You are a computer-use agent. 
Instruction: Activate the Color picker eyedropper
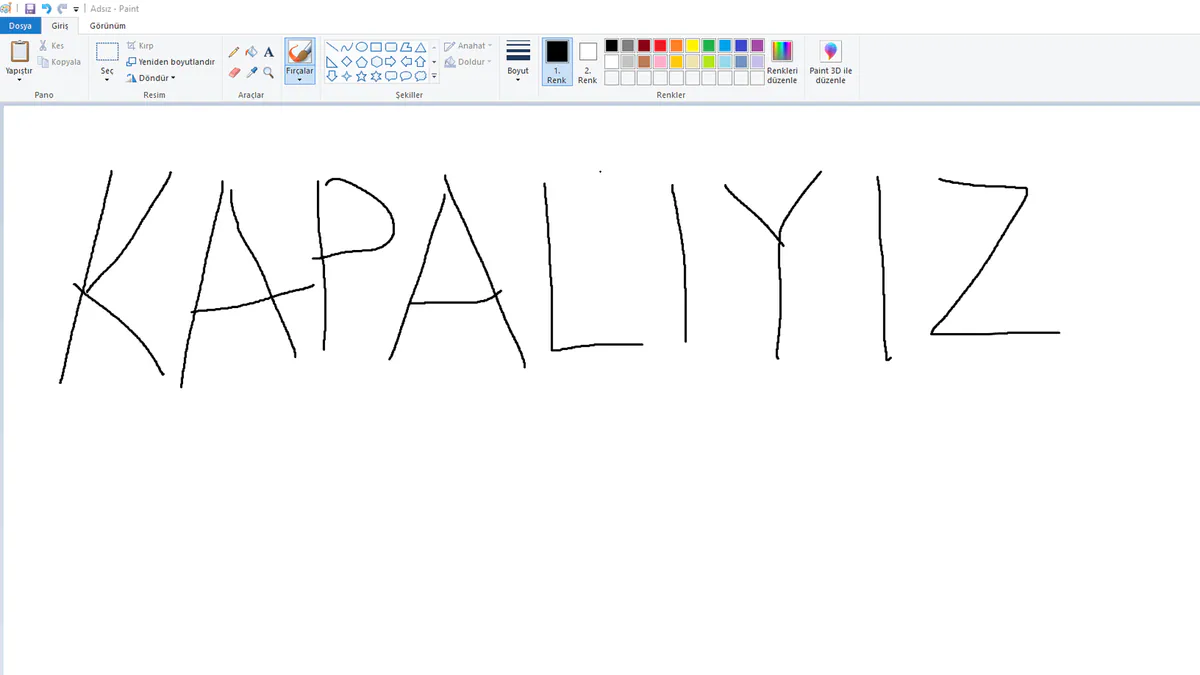pos(251,72)
